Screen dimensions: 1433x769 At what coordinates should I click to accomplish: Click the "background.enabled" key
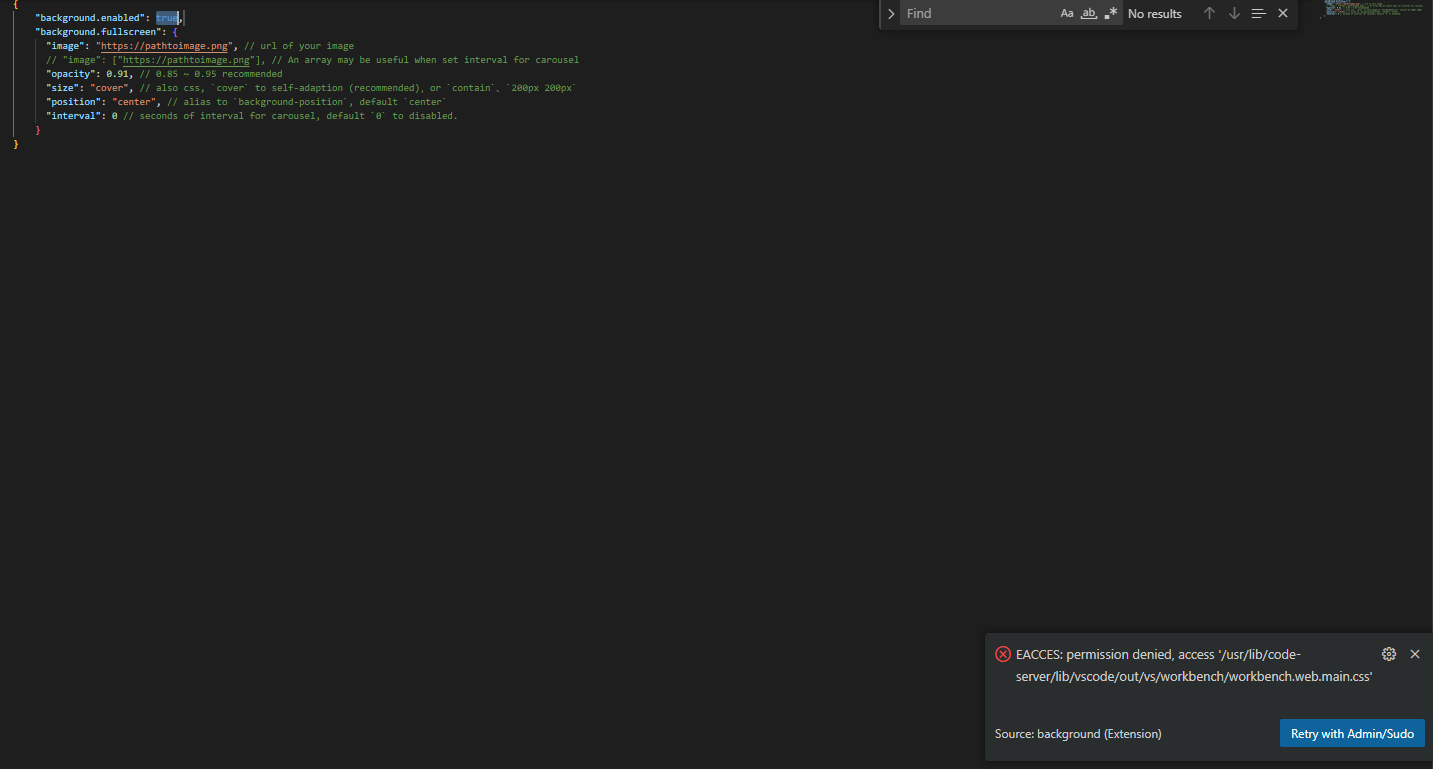click(x=89, y=18)
